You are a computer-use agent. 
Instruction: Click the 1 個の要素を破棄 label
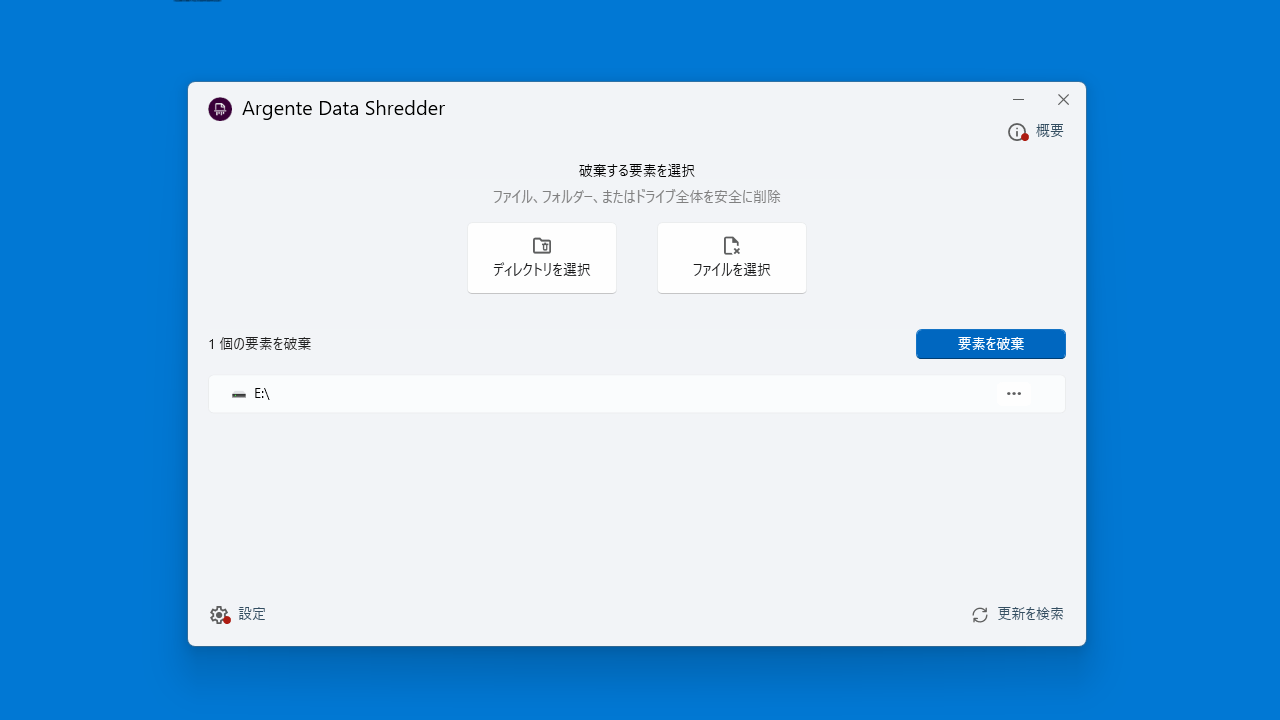click(260, 344)
